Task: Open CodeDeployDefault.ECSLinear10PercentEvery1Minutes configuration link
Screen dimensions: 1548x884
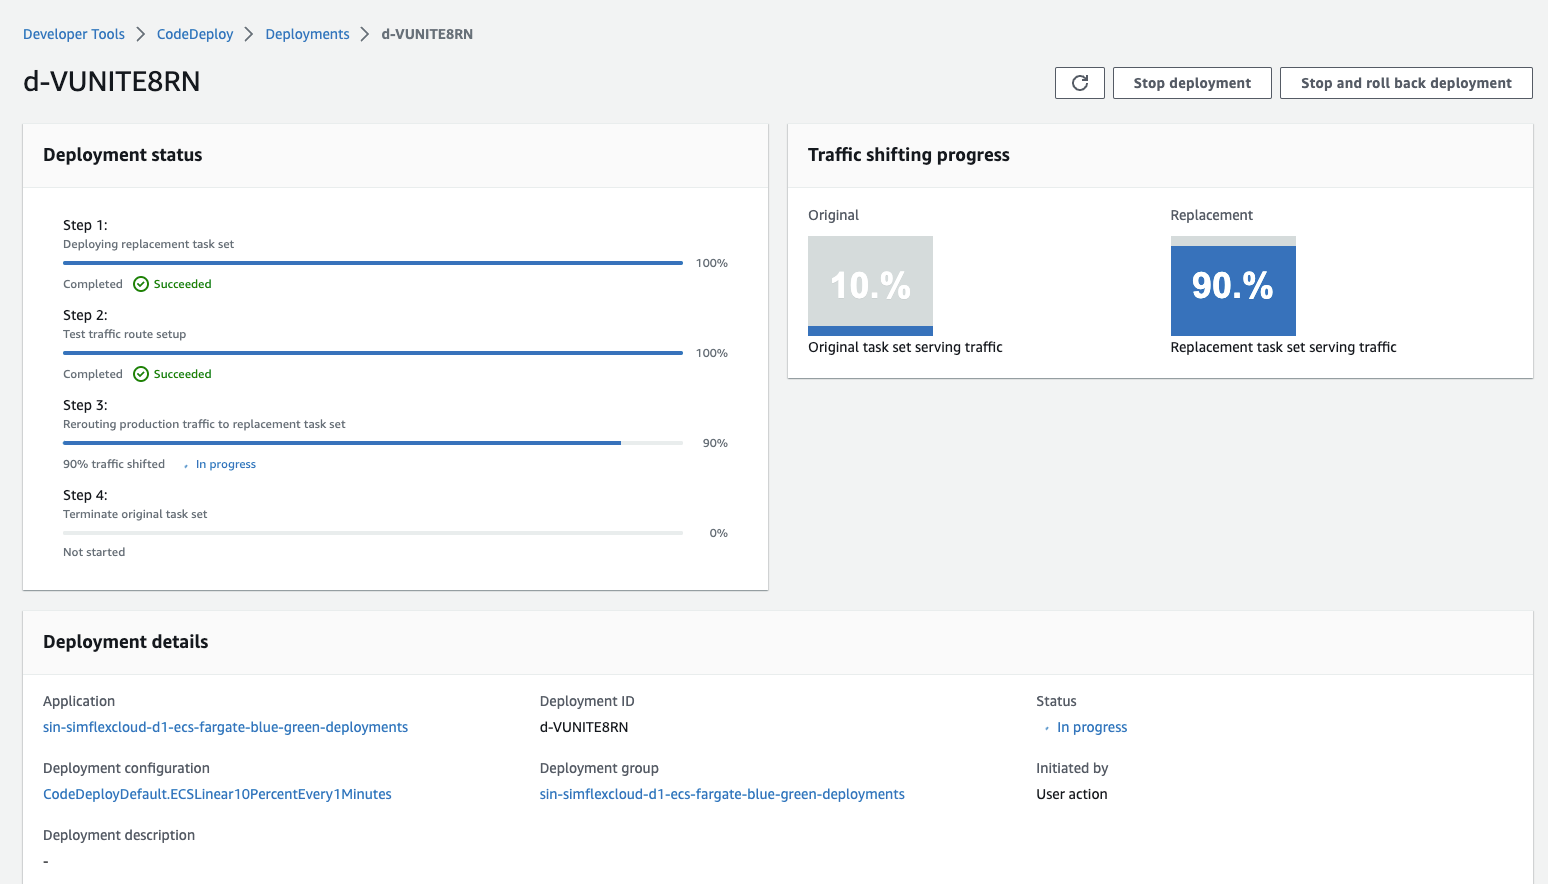Action: 217,794
